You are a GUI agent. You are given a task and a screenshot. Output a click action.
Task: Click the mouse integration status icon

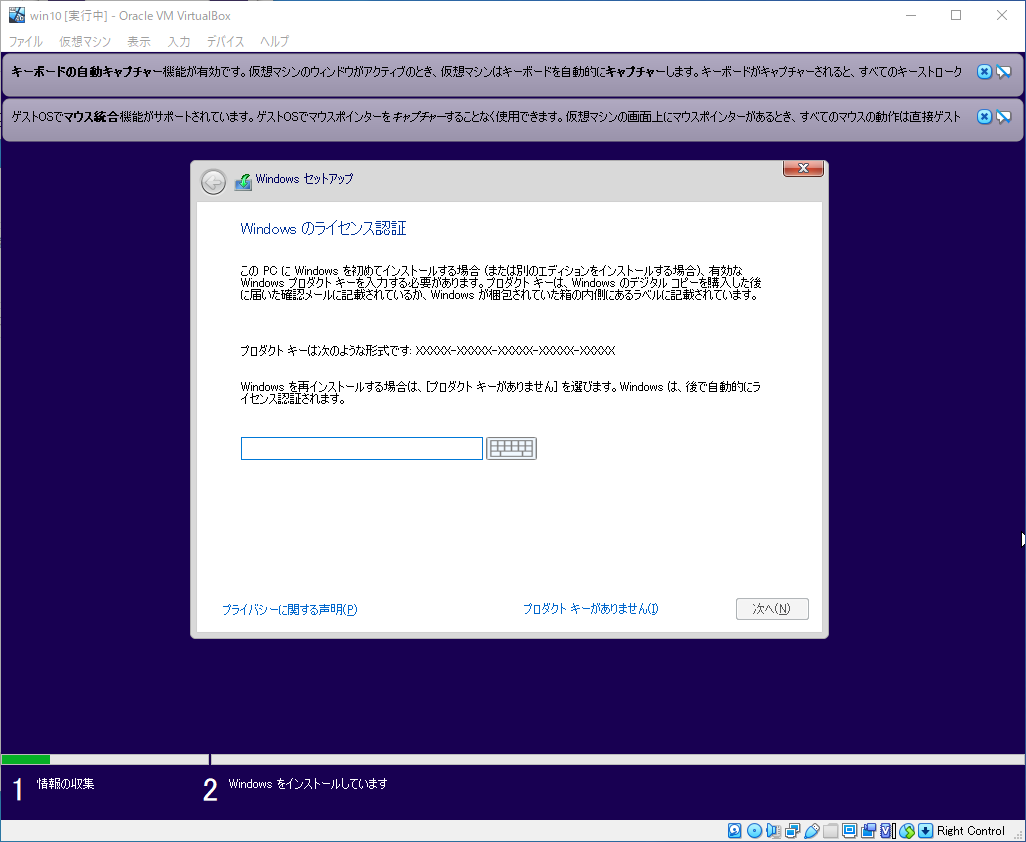906,831
